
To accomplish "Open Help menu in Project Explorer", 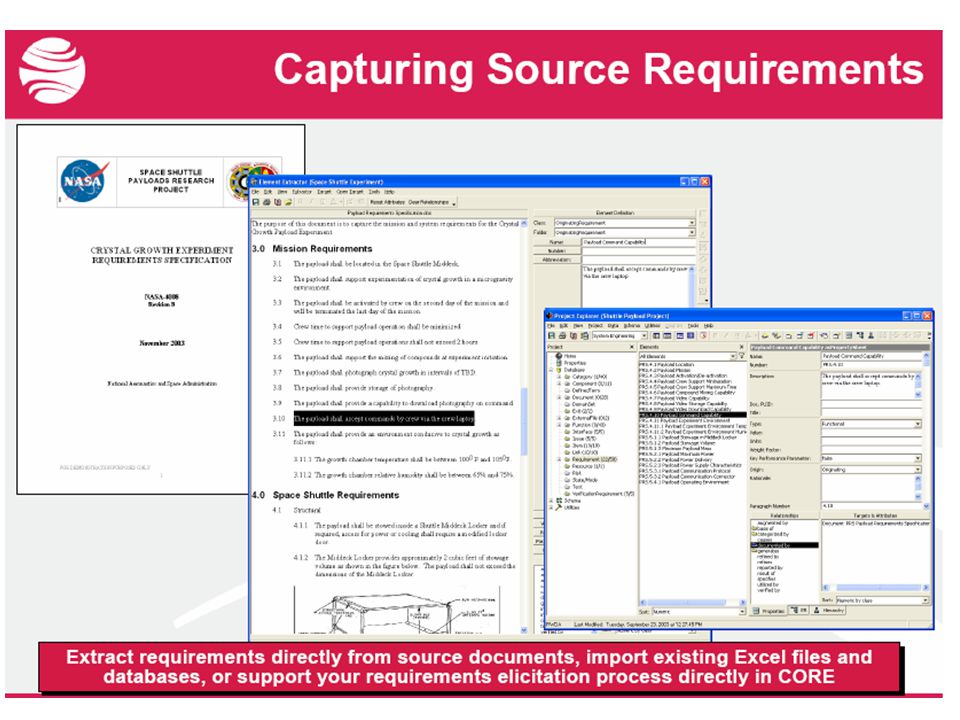I will pos(708,326).
